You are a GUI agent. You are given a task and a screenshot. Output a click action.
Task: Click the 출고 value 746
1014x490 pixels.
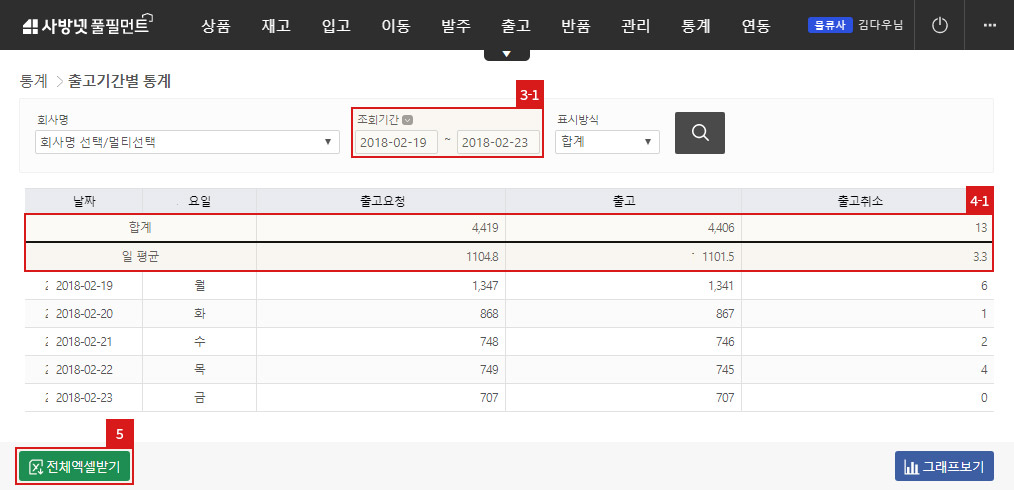pyautogui.click(x=725, y=341)
